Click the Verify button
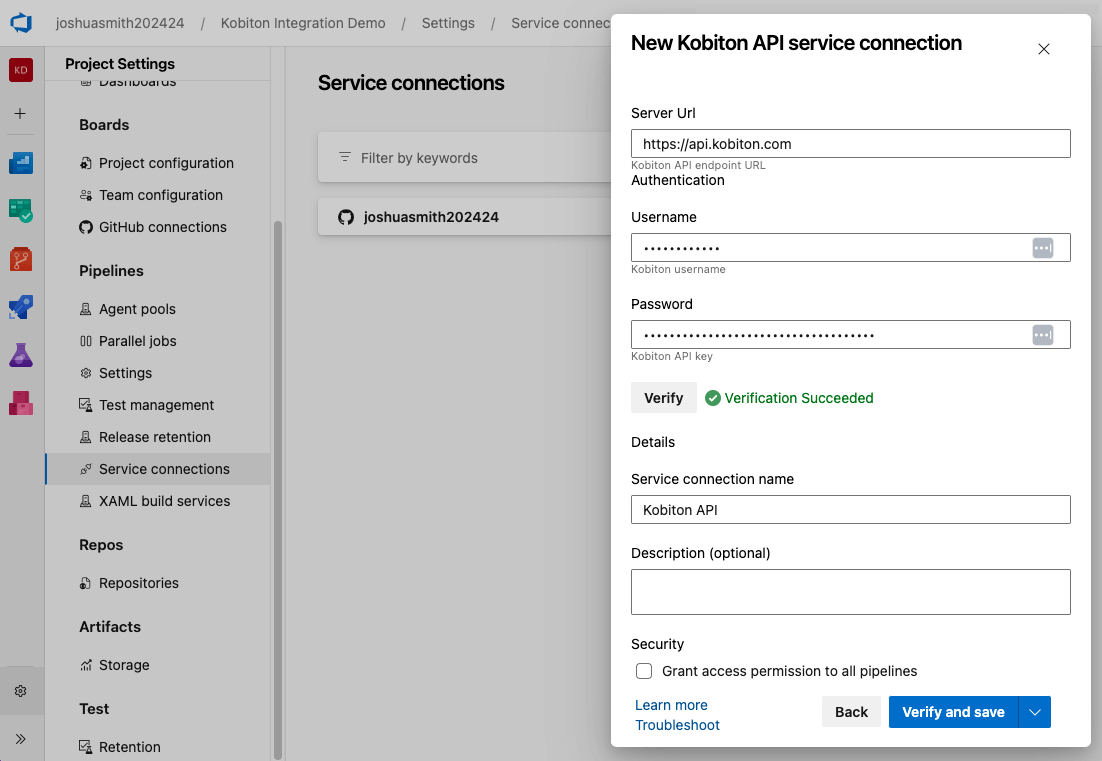 coord(663,398)
